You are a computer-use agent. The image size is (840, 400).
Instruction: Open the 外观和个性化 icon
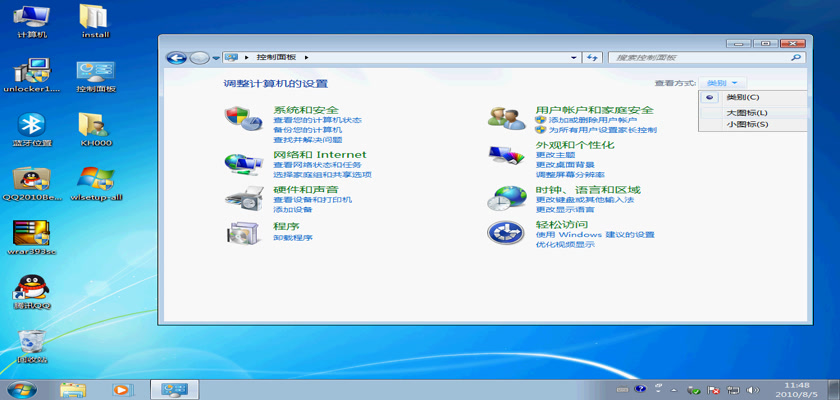pos(505,155)
